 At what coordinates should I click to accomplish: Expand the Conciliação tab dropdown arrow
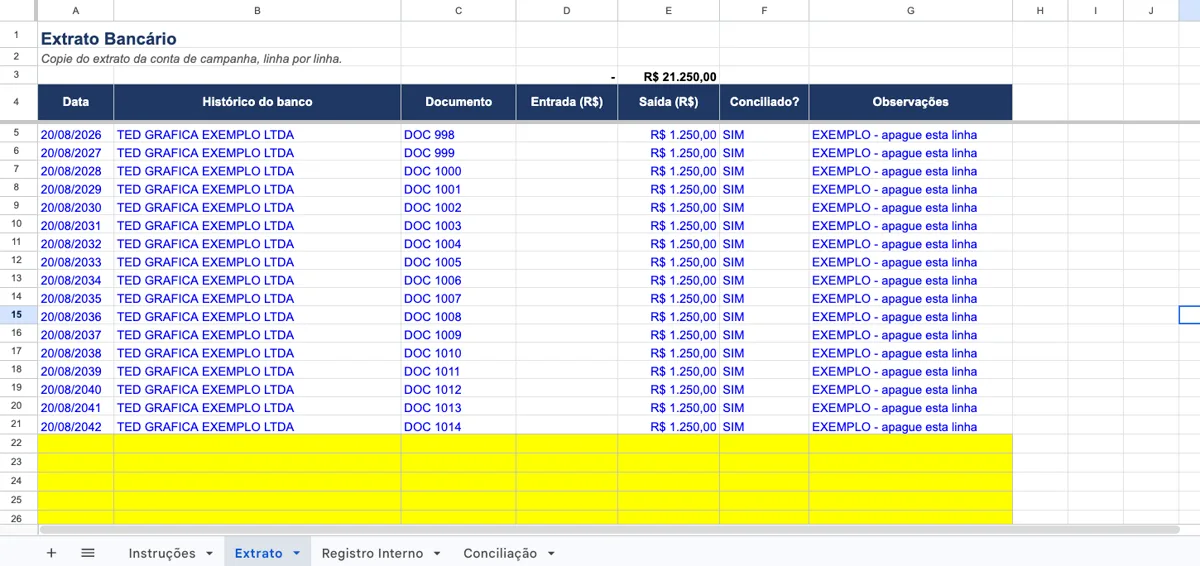click(551, 554)
